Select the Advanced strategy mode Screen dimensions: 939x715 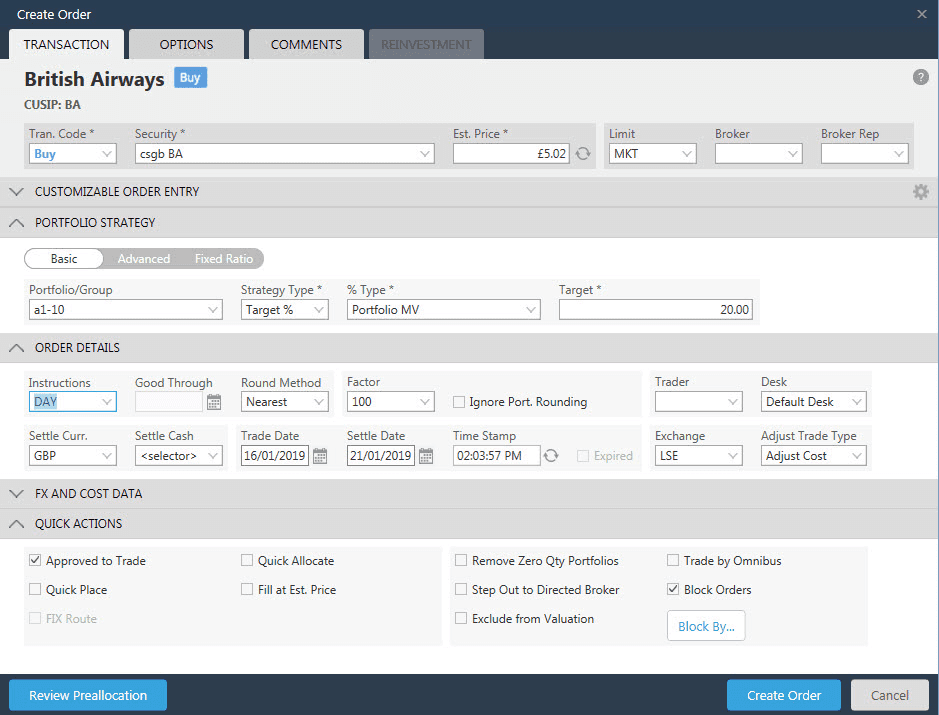[144, 259]
